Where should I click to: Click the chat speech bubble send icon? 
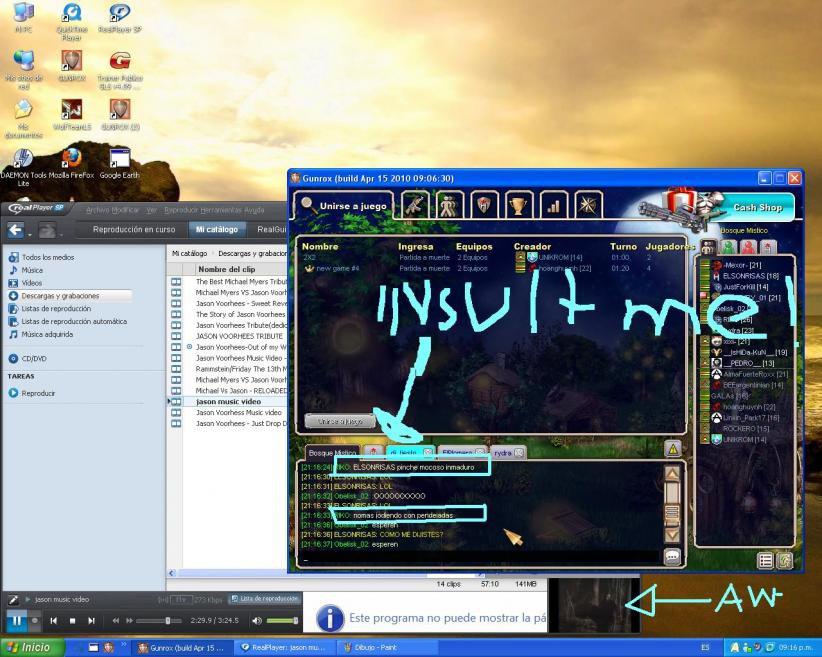pyautogui.click(x=673, y=558)
